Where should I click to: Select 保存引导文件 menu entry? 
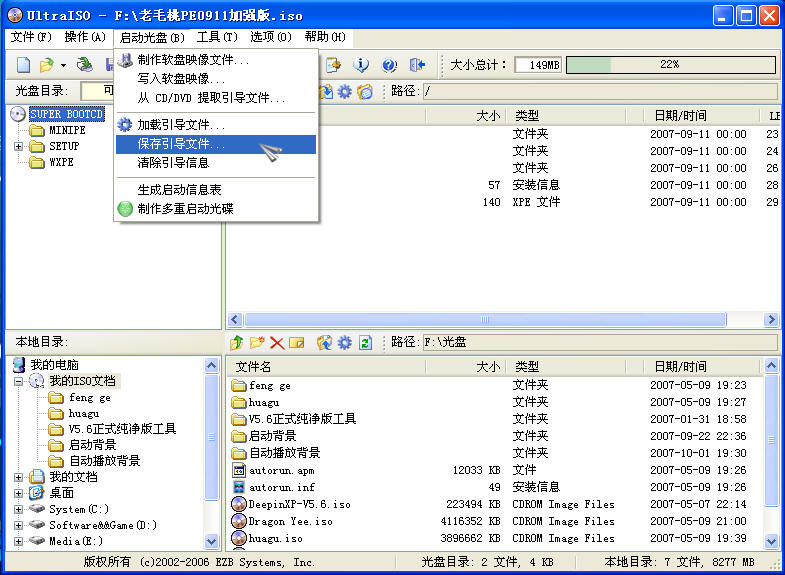point(181,144)
